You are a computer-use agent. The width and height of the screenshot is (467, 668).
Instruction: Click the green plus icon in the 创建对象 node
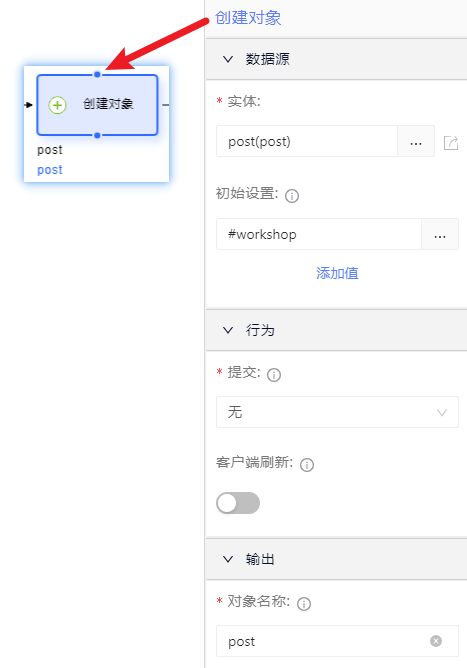[57, 105]
